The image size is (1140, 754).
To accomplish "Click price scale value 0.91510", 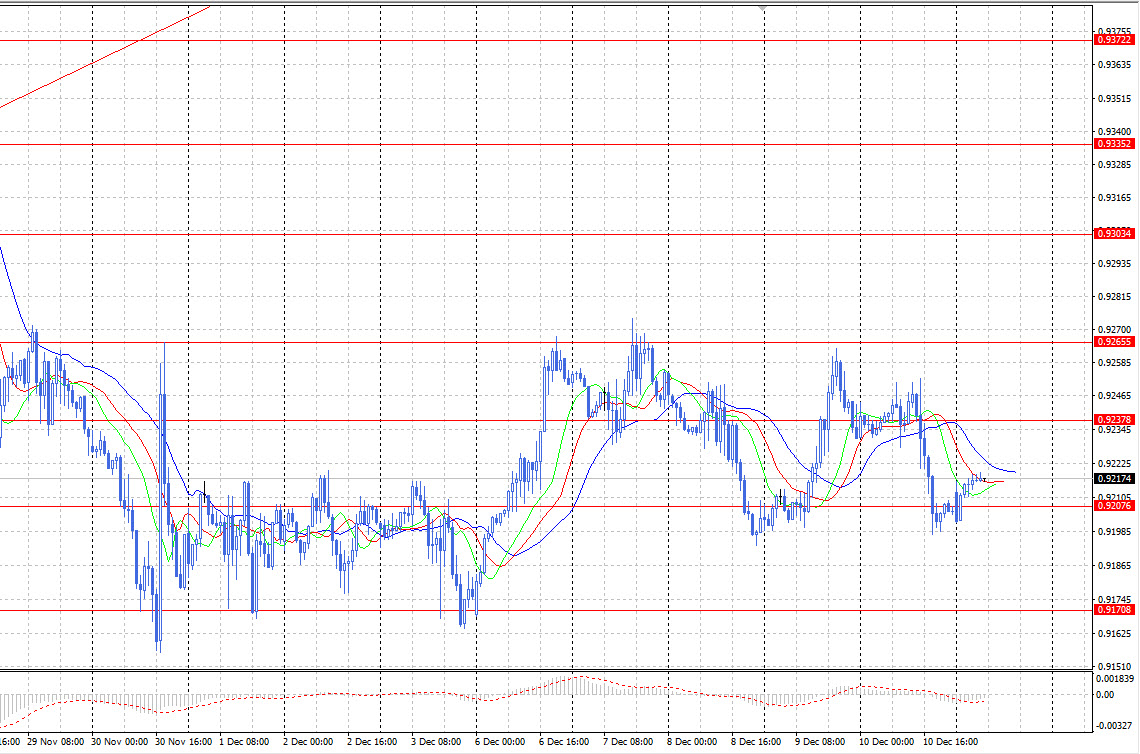I will (x=1115, y=666).
